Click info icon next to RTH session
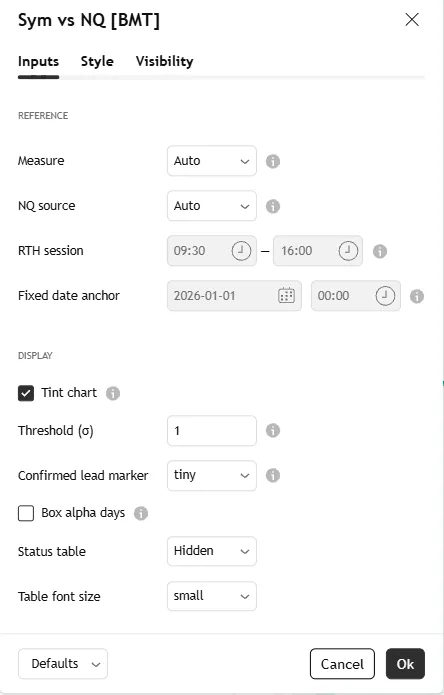The image size is (444, 695). tap(380, 251)
